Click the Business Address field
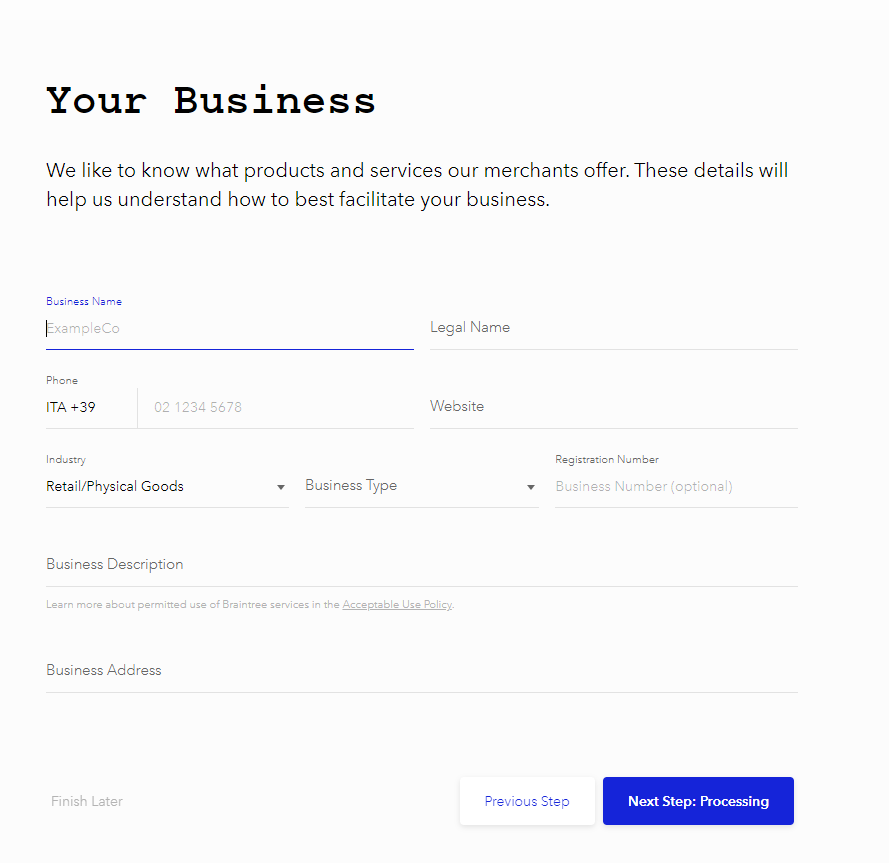 421,671
